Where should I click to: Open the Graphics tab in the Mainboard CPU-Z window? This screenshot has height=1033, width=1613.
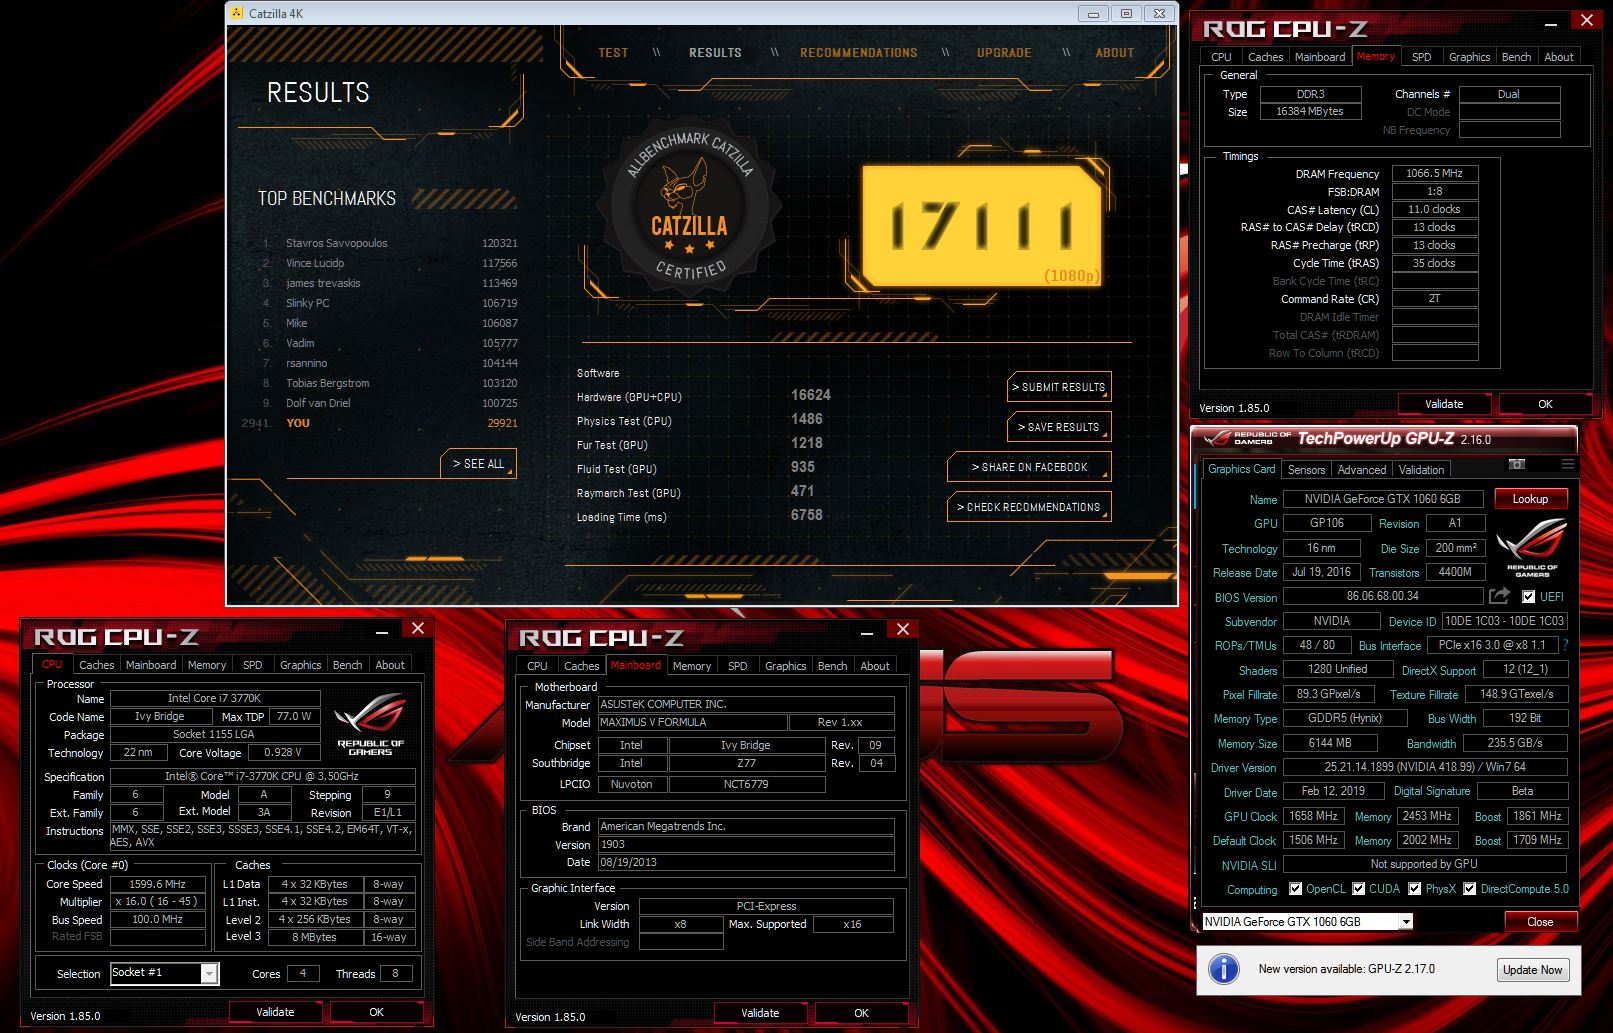pyautogui.click(x=785, y=666)
